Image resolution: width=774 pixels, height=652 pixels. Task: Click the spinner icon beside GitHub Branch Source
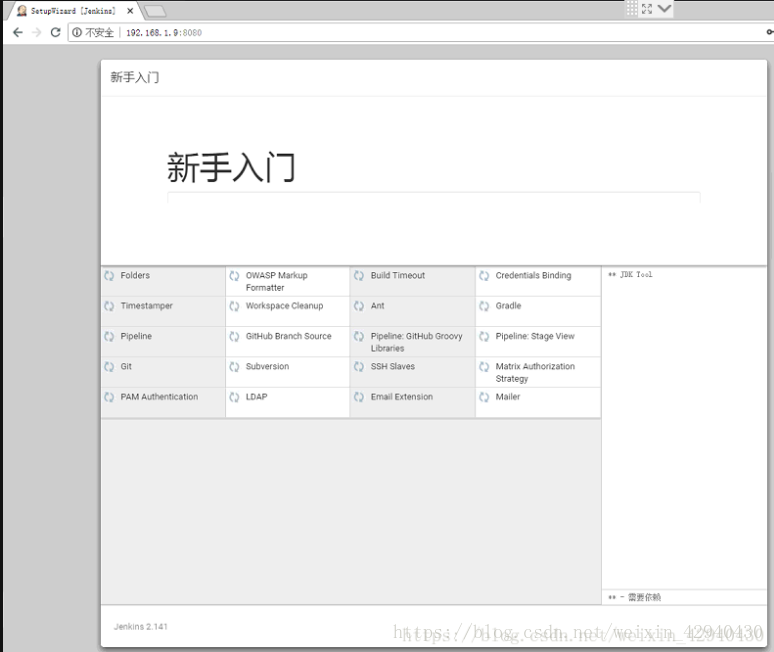click(x=234, y=337)
